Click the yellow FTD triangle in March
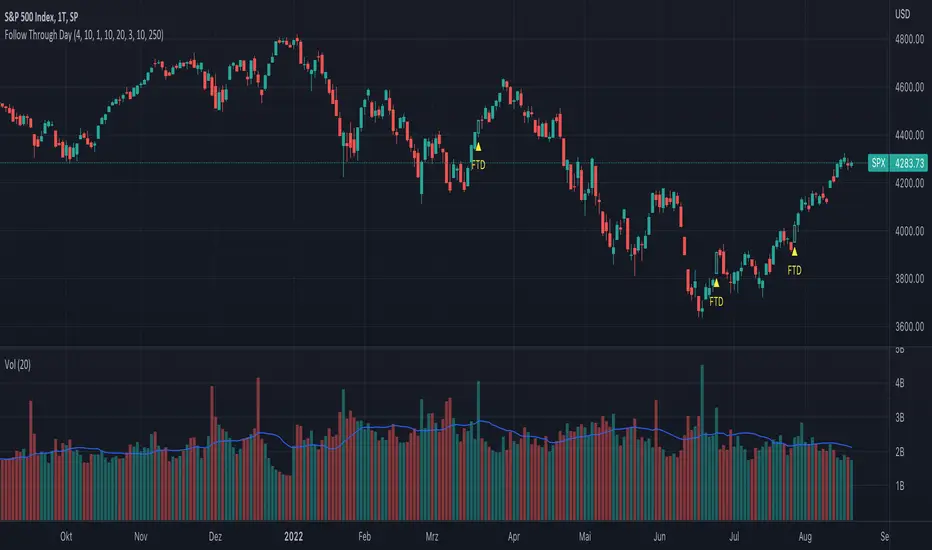Image resolution: width=932 pixels, height=550 pixels. coord(479,147)
